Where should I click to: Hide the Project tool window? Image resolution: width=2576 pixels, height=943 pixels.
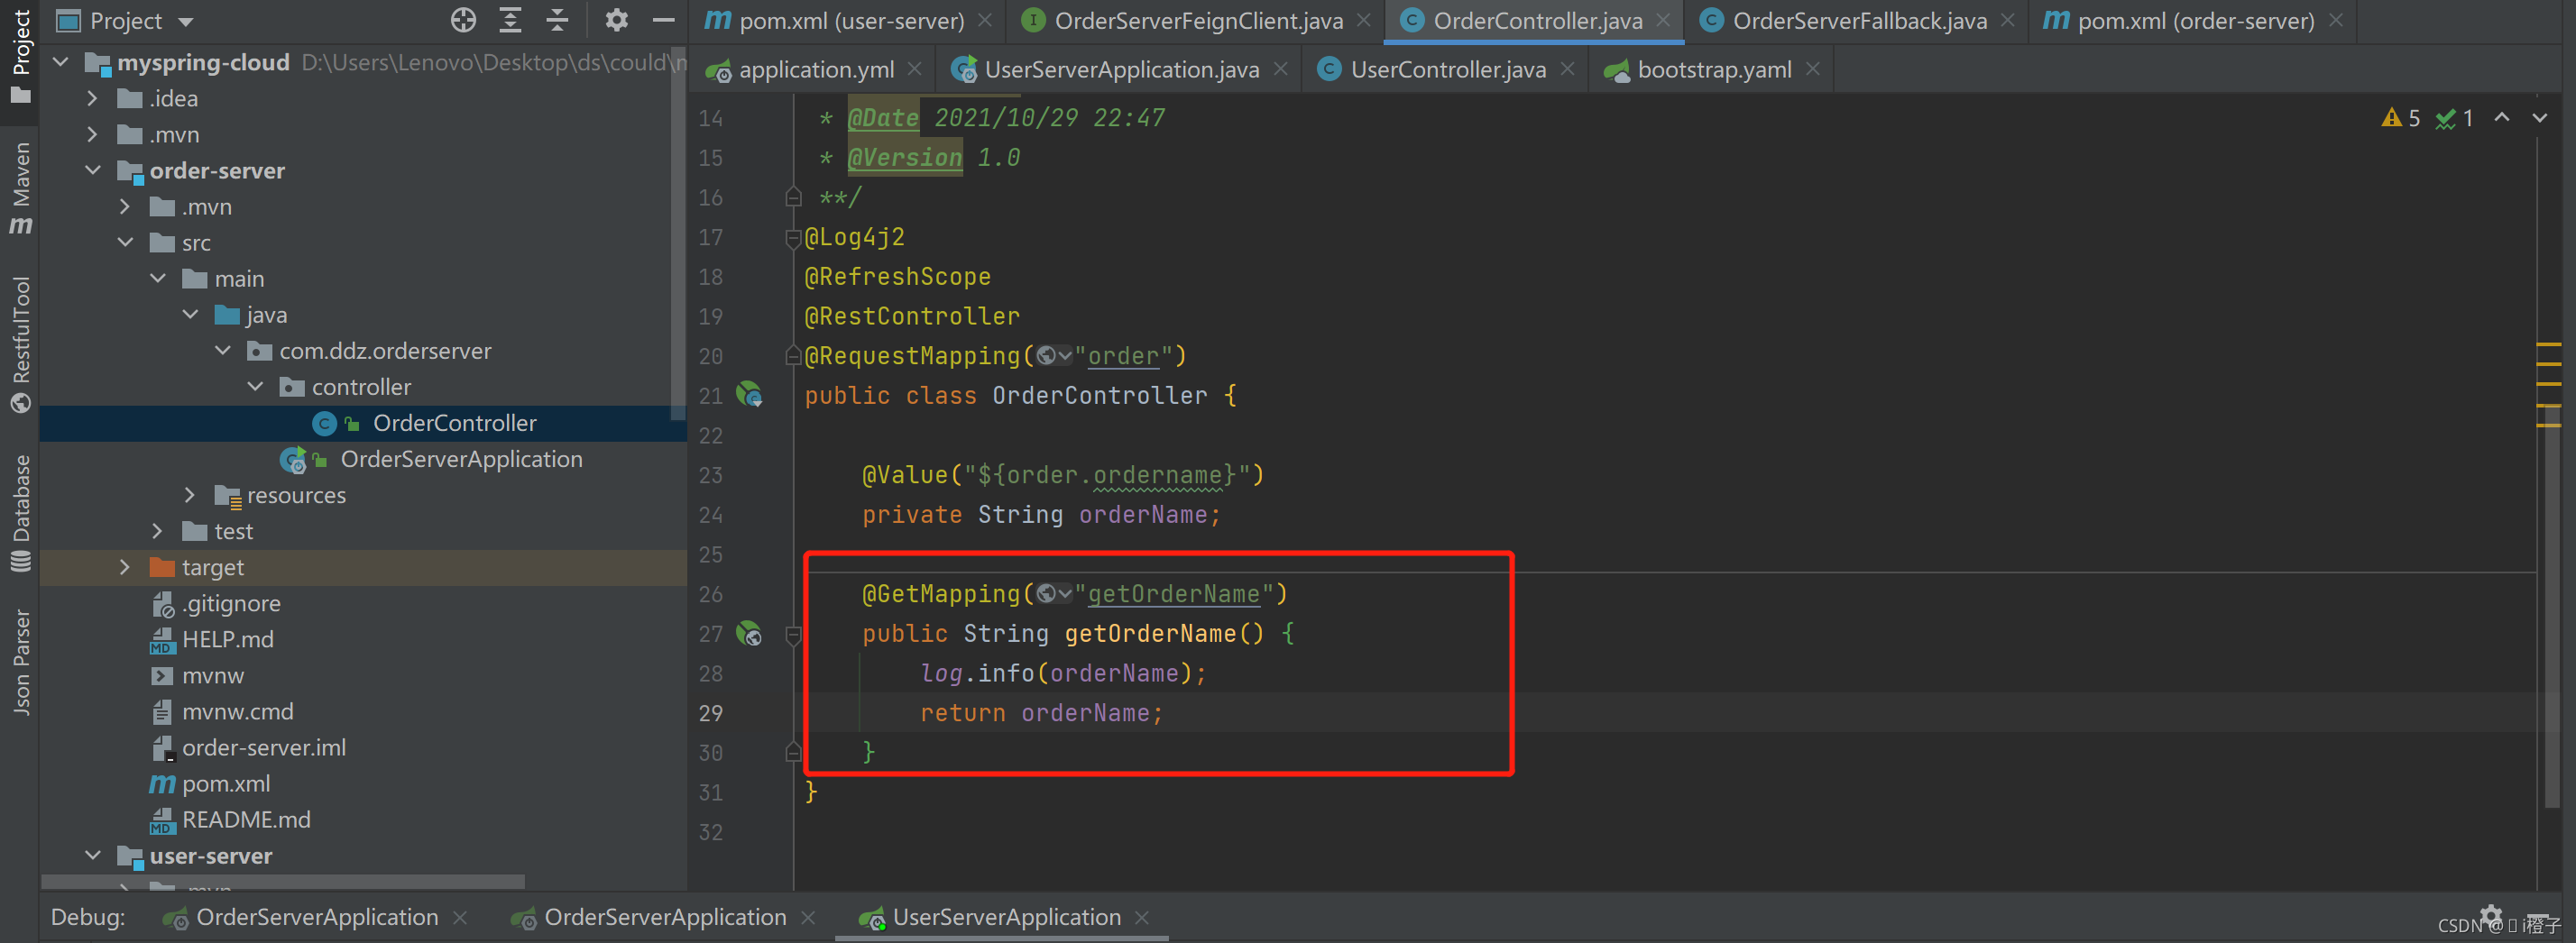[x=663, y=20]
